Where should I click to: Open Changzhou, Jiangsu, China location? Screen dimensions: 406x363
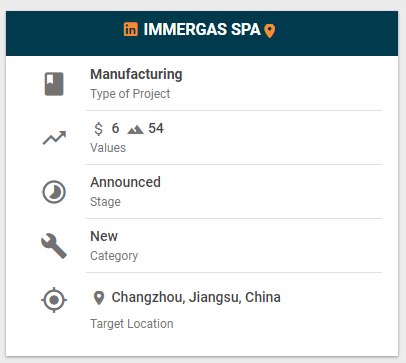[196, 297]
